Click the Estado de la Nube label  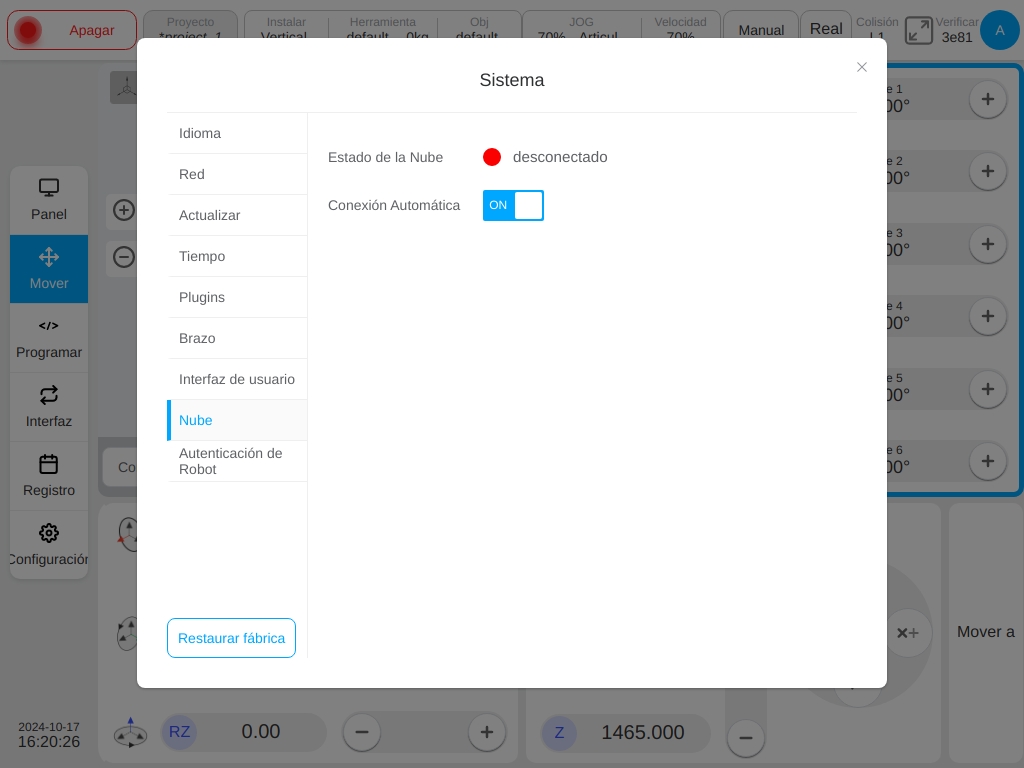pos(385,157)
